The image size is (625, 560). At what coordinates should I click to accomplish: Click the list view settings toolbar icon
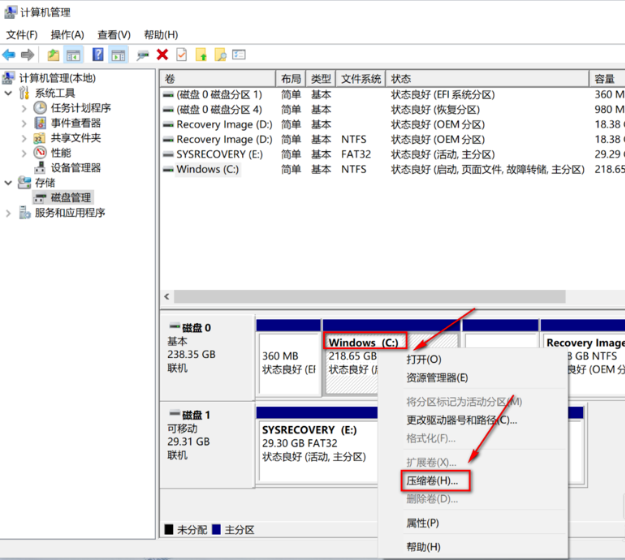click(x=239, y=54)
